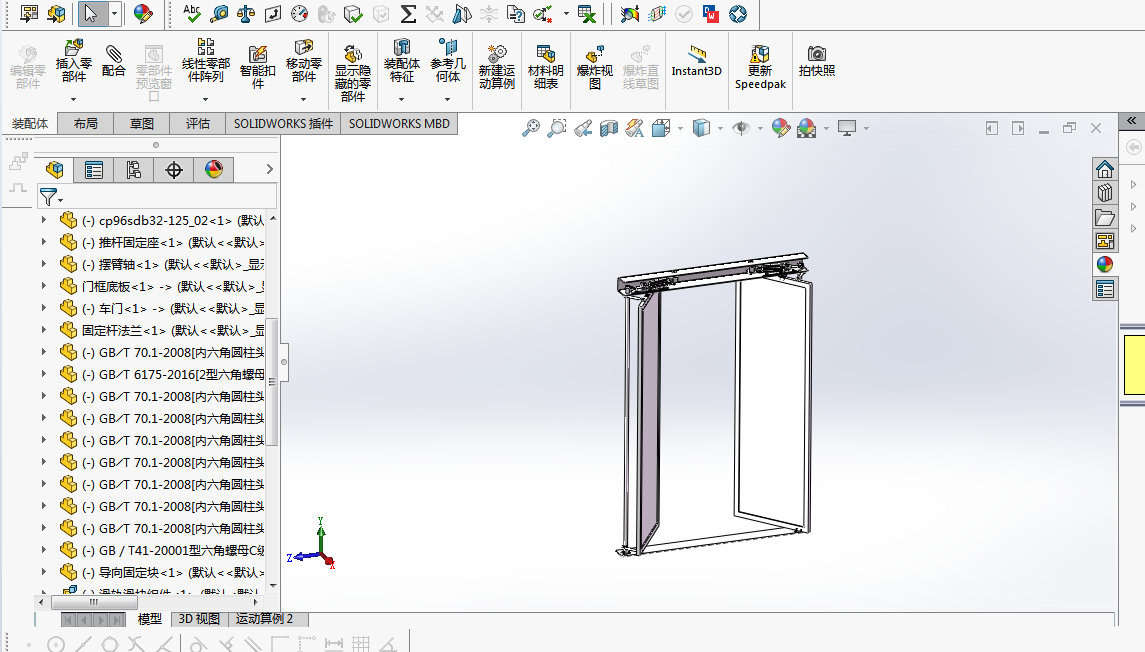The width and height of the screenshot is (1145, 652).
Task: Show more manager tabs with right chevron
Action: point(269,169)
